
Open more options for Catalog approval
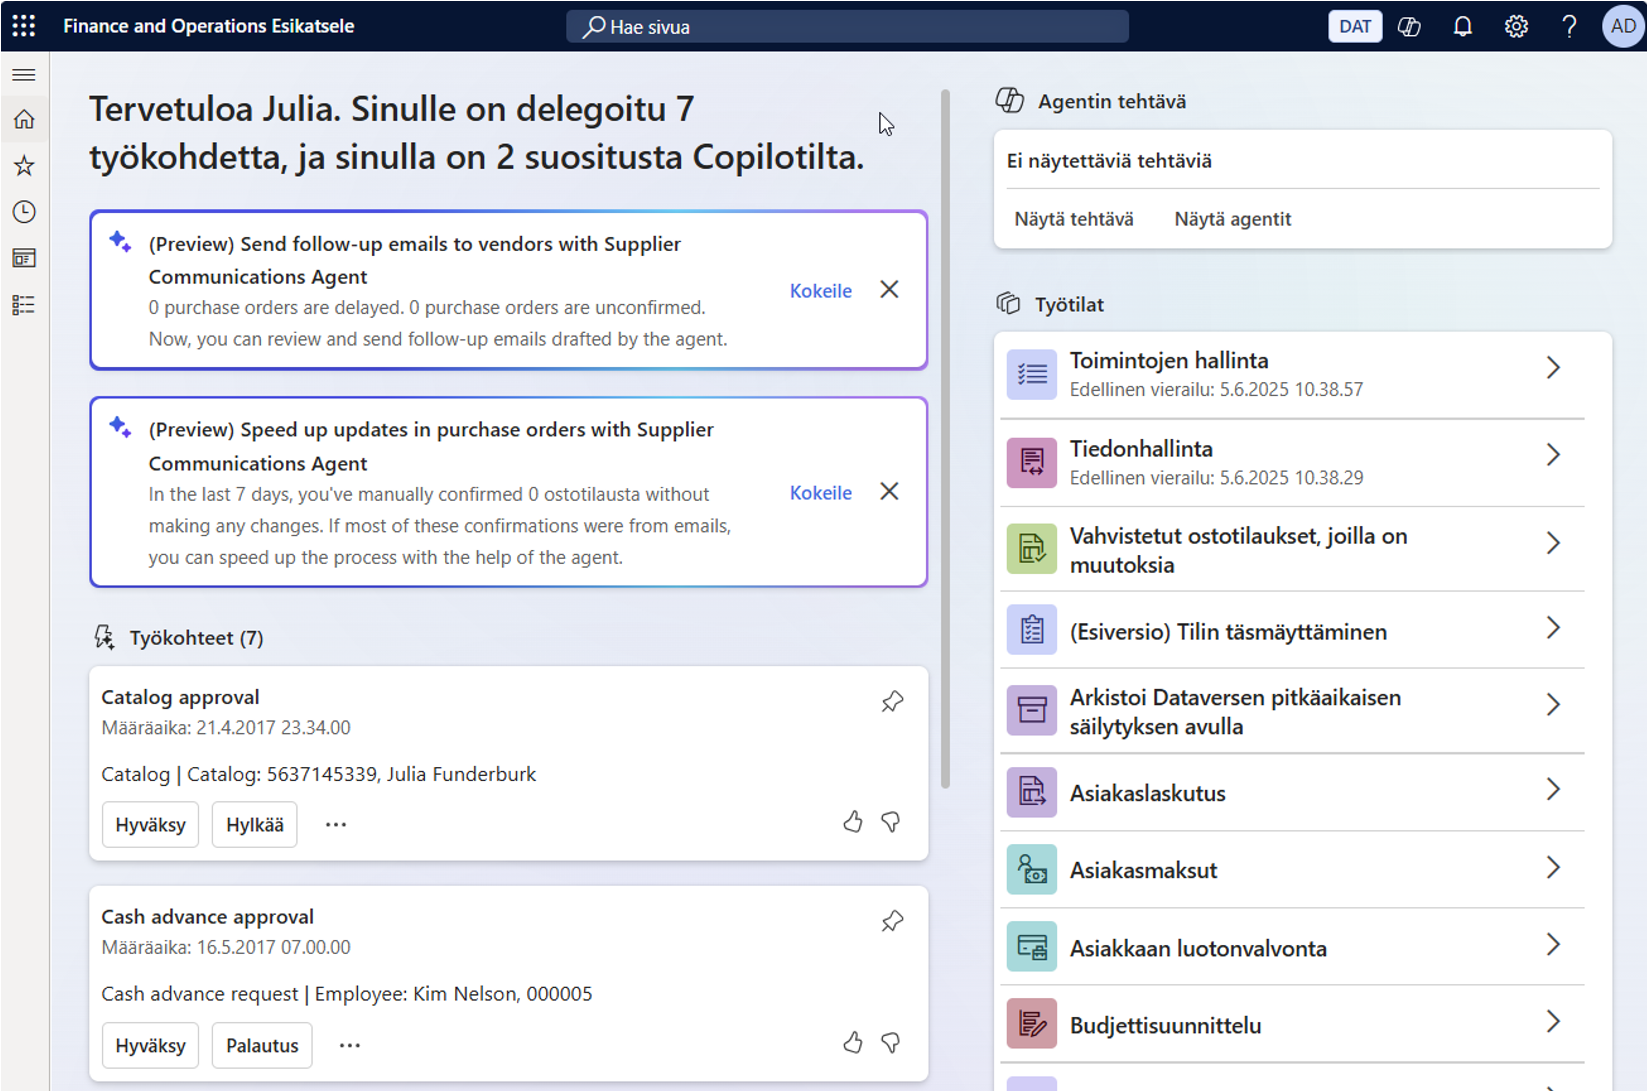point(336,825)
